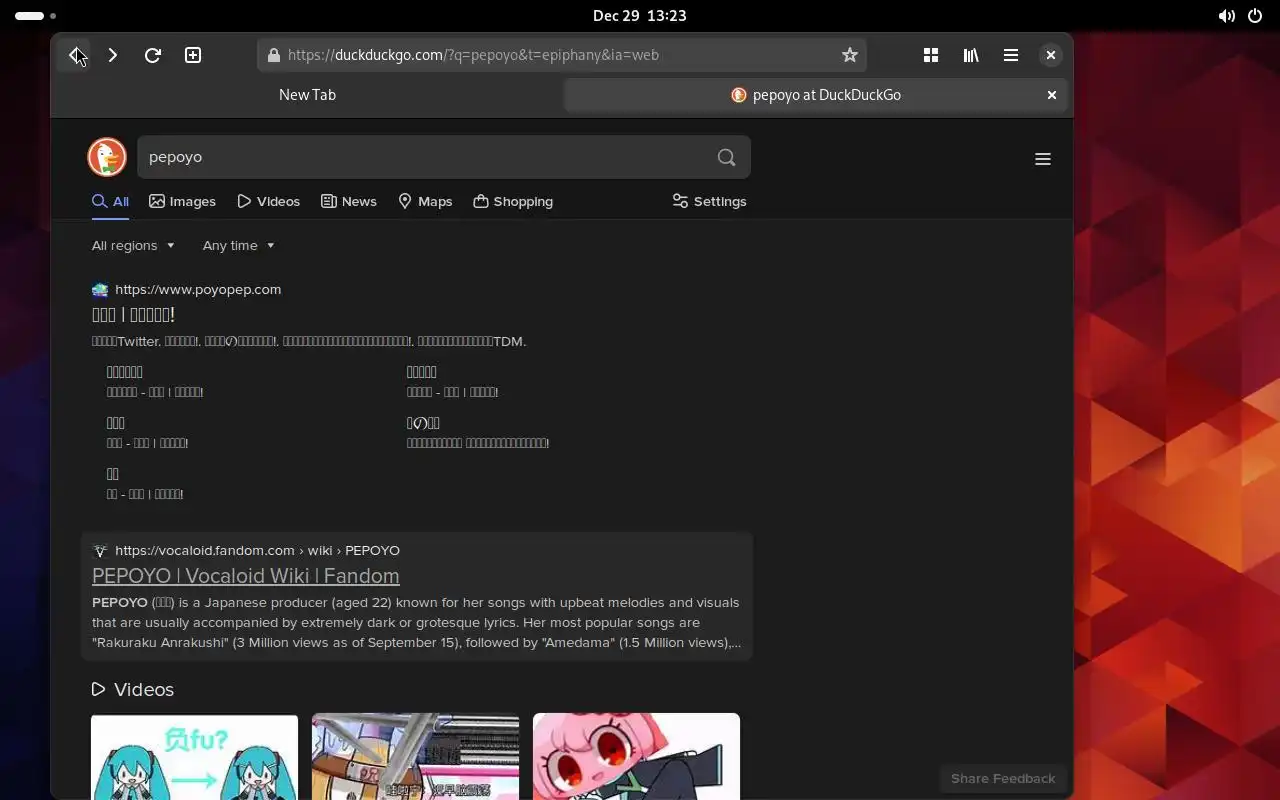Switch to Images results

(x=182, y=201)
